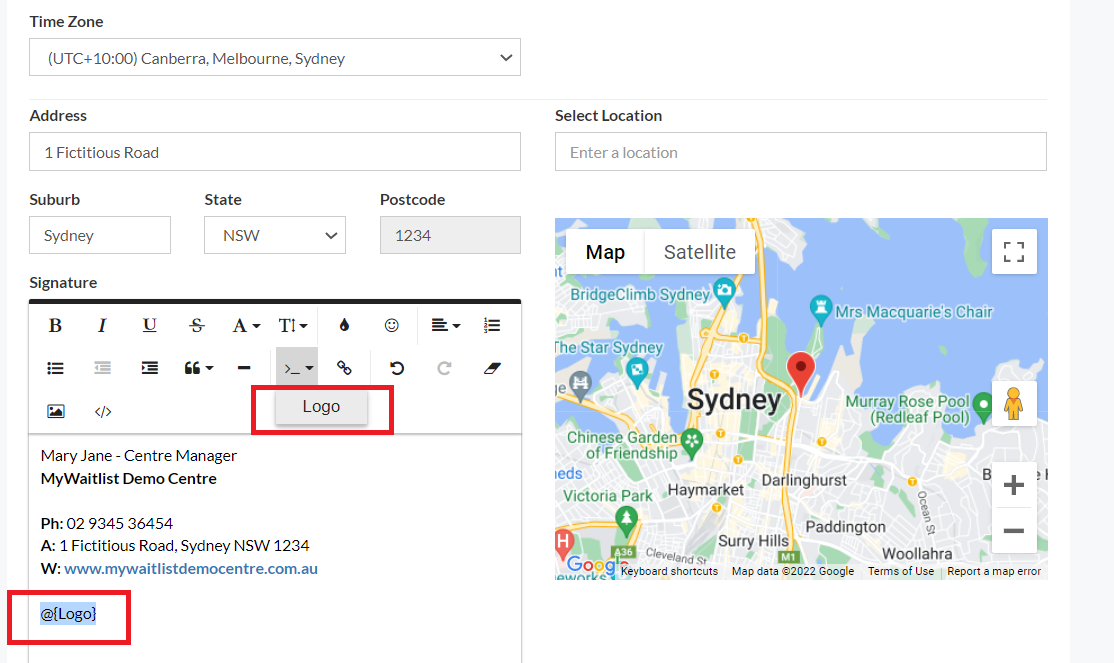Click the MyWaitlist Demo Centre text

point(129,479)
